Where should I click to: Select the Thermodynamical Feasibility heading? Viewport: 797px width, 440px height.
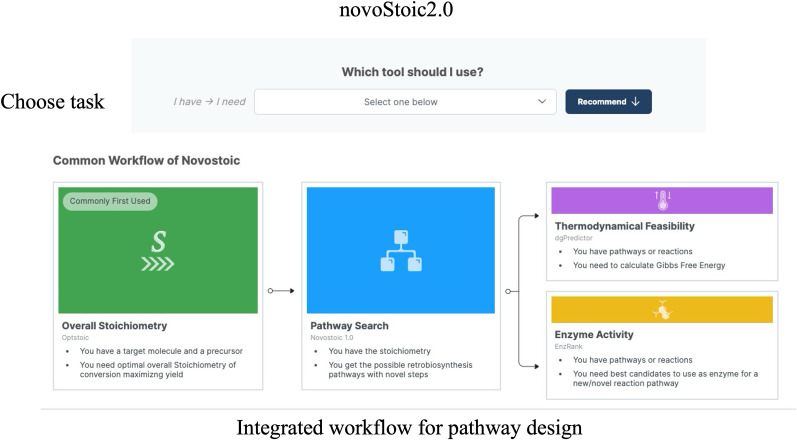coord(625,226)
